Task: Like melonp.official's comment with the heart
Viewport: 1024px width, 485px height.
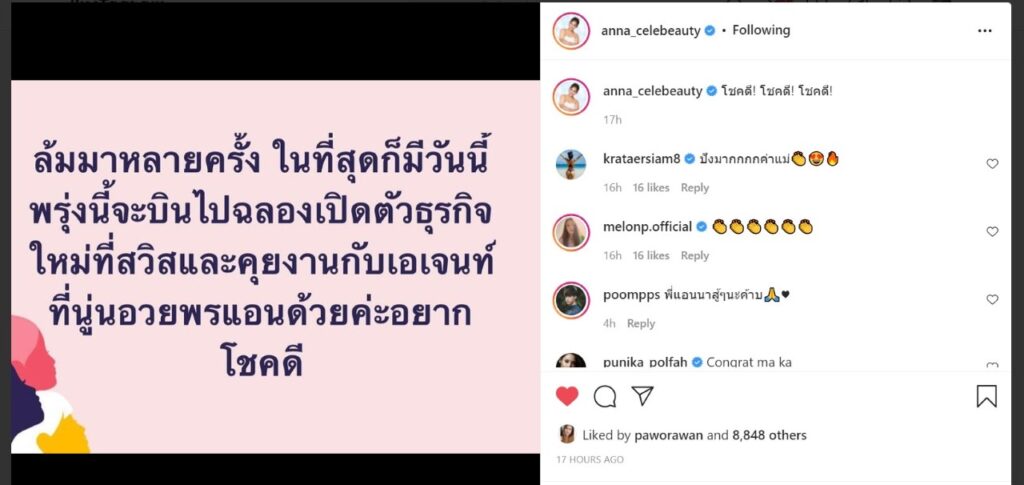Action: coord(992,232)
